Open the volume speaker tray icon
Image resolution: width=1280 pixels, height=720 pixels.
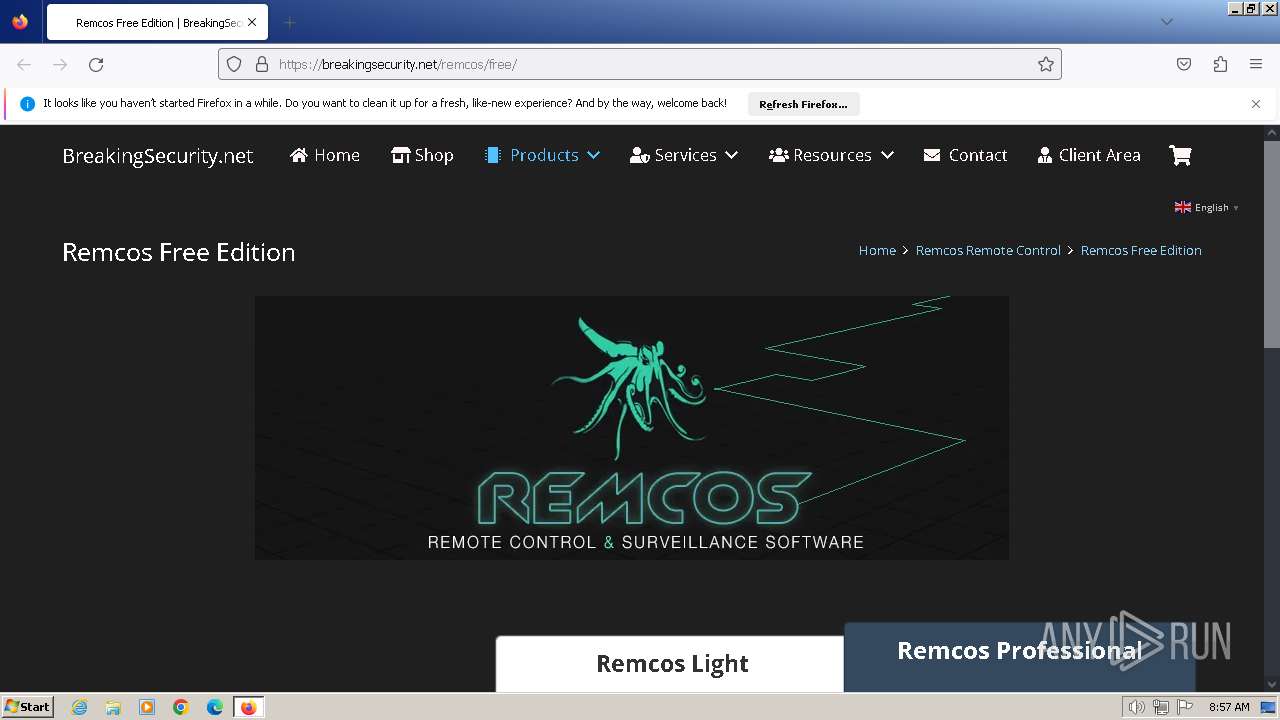pyautogui.click(x=1137, y=707)
